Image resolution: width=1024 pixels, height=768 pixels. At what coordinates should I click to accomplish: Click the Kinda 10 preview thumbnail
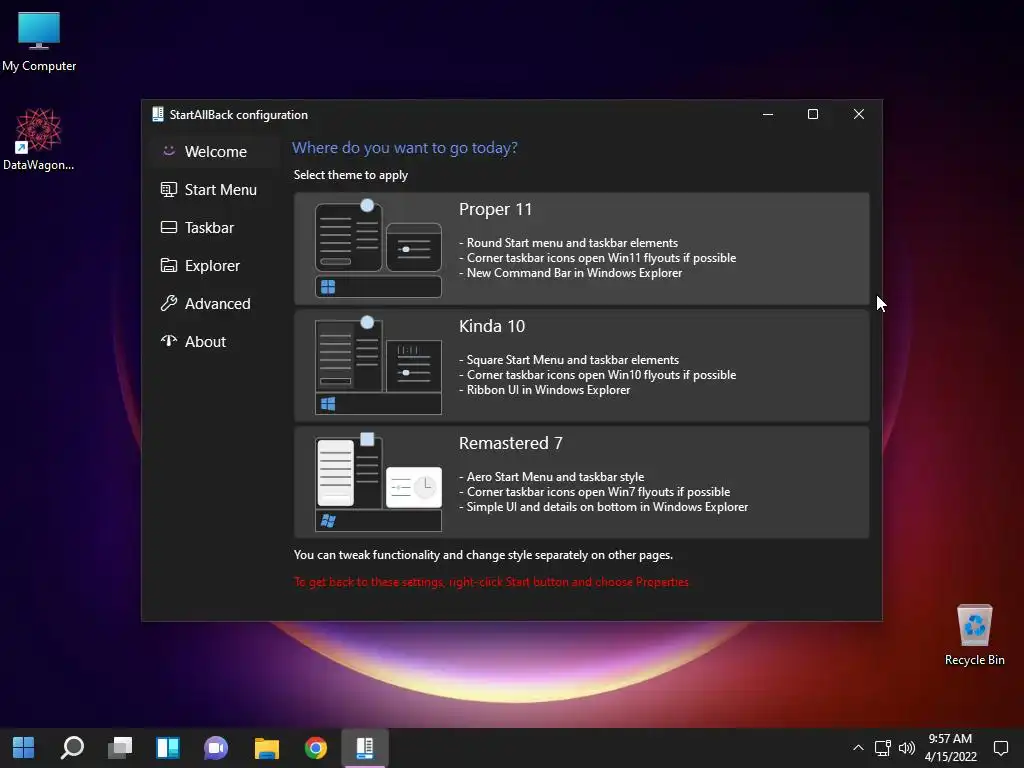coord(378,366)
